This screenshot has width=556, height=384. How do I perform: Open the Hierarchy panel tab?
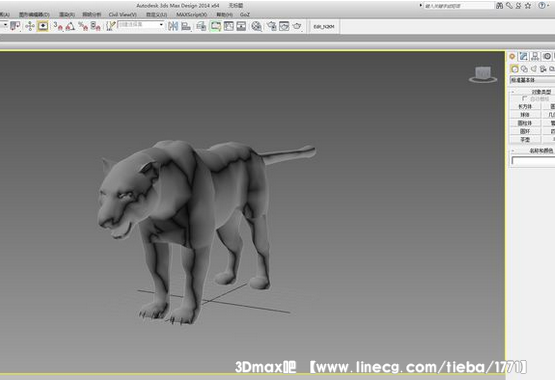pos(535,56)
